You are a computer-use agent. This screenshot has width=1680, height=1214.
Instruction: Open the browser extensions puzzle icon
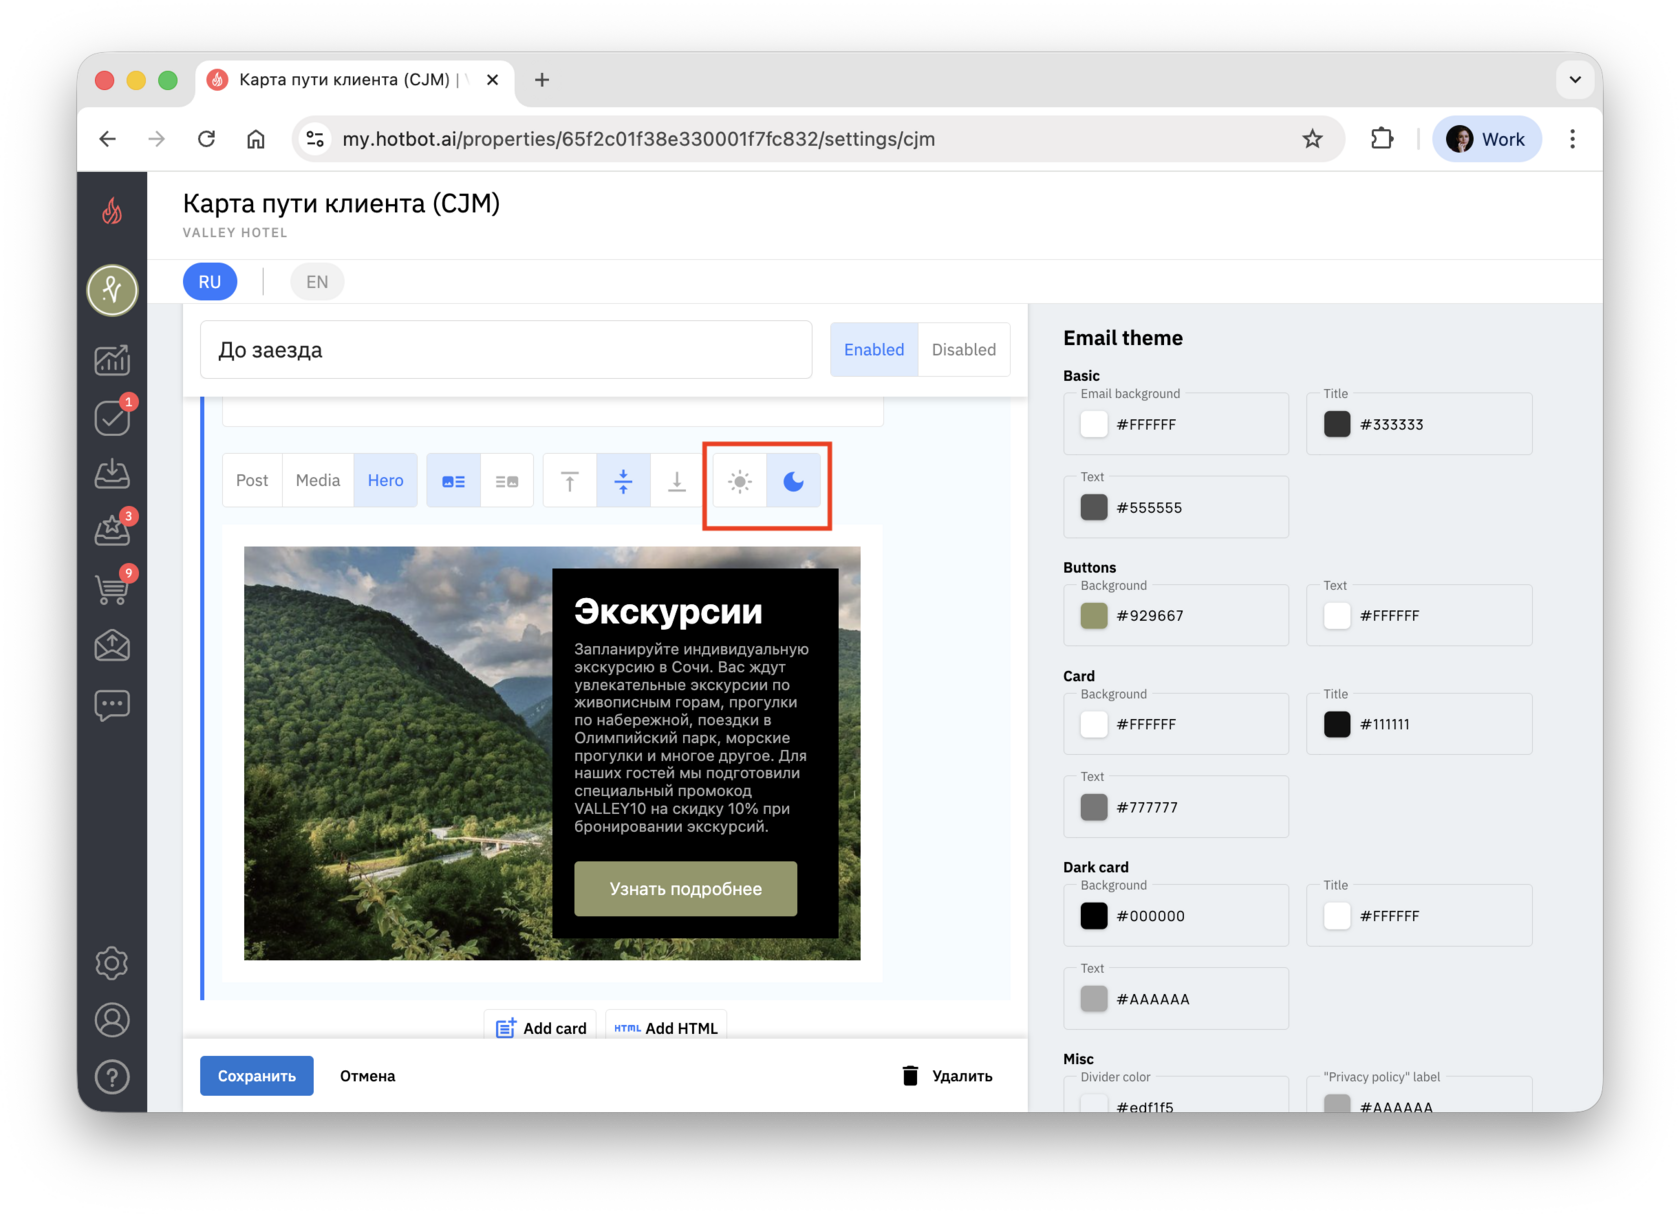pyautogui.click(x=1382, y=139)
